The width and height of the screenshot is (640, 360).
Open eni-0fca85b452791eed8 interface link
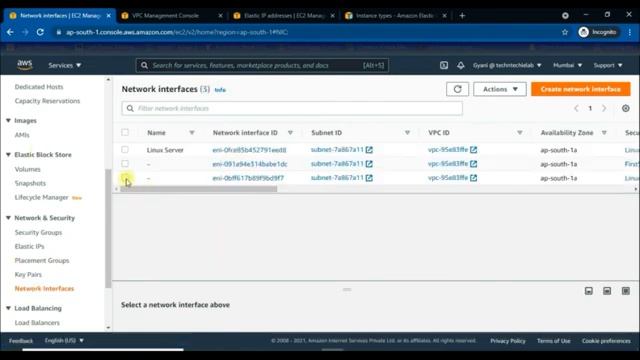pos(249,150)
